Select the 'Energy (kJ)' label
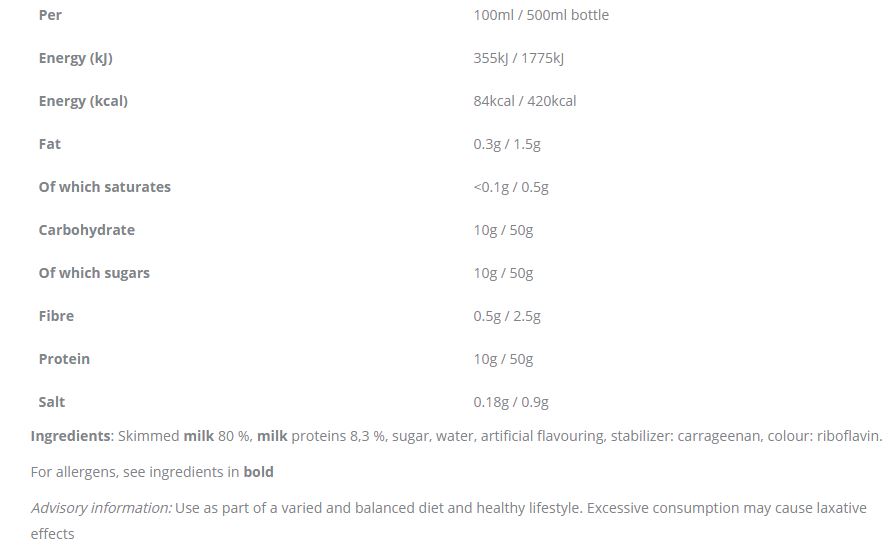896x560 pixels. pyautogui.click(x=75, y=58)
